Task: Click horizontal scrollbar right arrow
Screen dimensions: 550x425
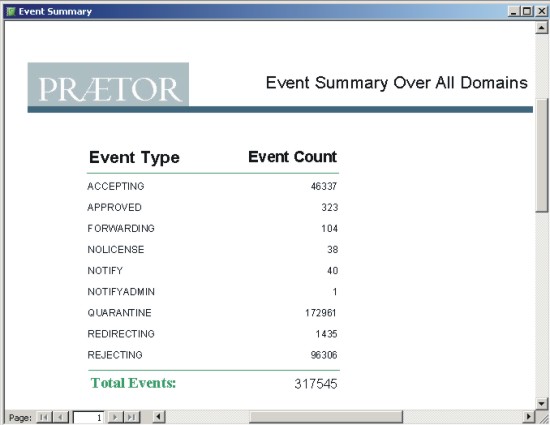Action: (529, 417)
